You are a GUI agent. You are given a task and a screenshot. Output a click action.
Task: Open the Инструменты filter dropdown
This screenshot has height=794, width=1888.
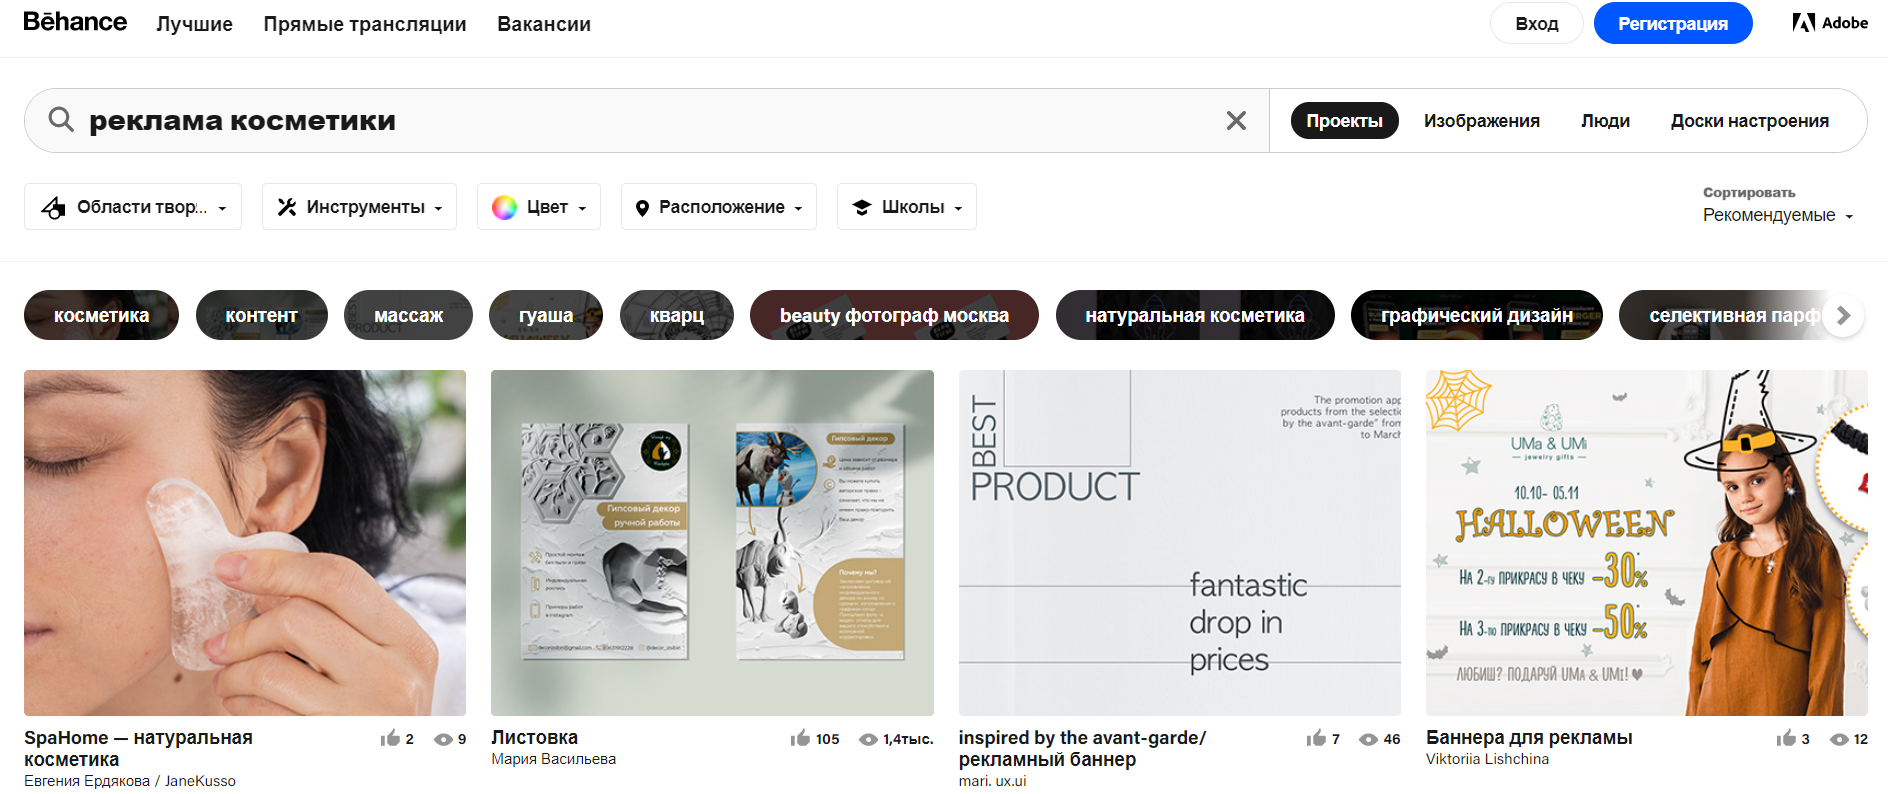(x=359, y=207)
